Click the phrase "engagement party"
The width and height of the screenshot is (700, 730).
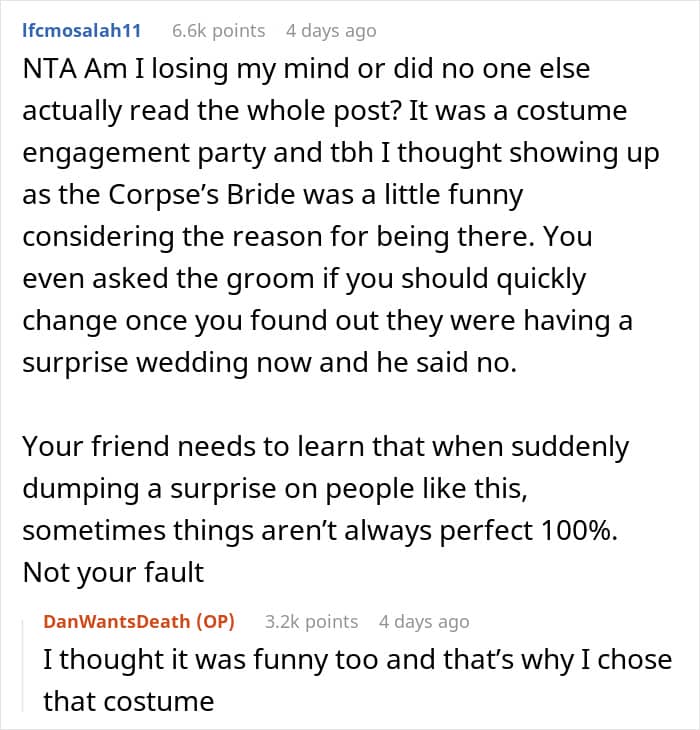pos(128,153)
